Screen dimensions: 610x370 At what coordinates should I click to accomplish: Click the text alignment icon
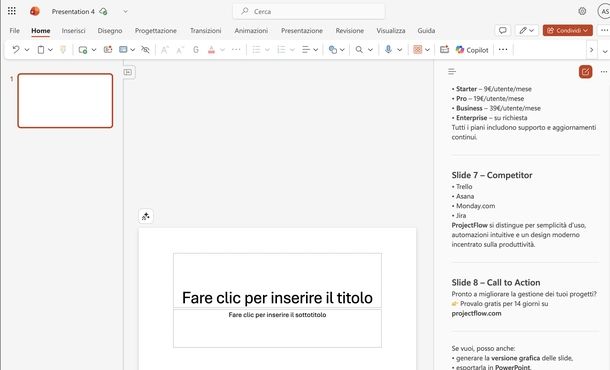click(306, 50)
